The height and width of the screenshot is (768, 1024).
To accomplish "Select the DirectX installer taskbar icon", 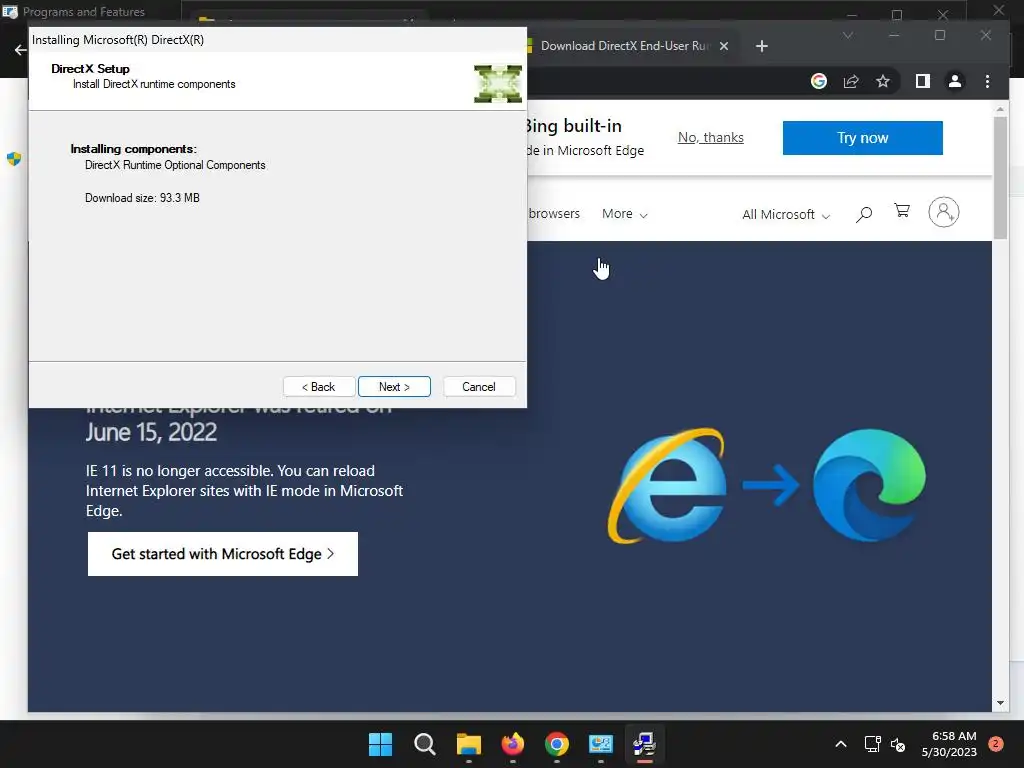I will (x=645, y=744).
